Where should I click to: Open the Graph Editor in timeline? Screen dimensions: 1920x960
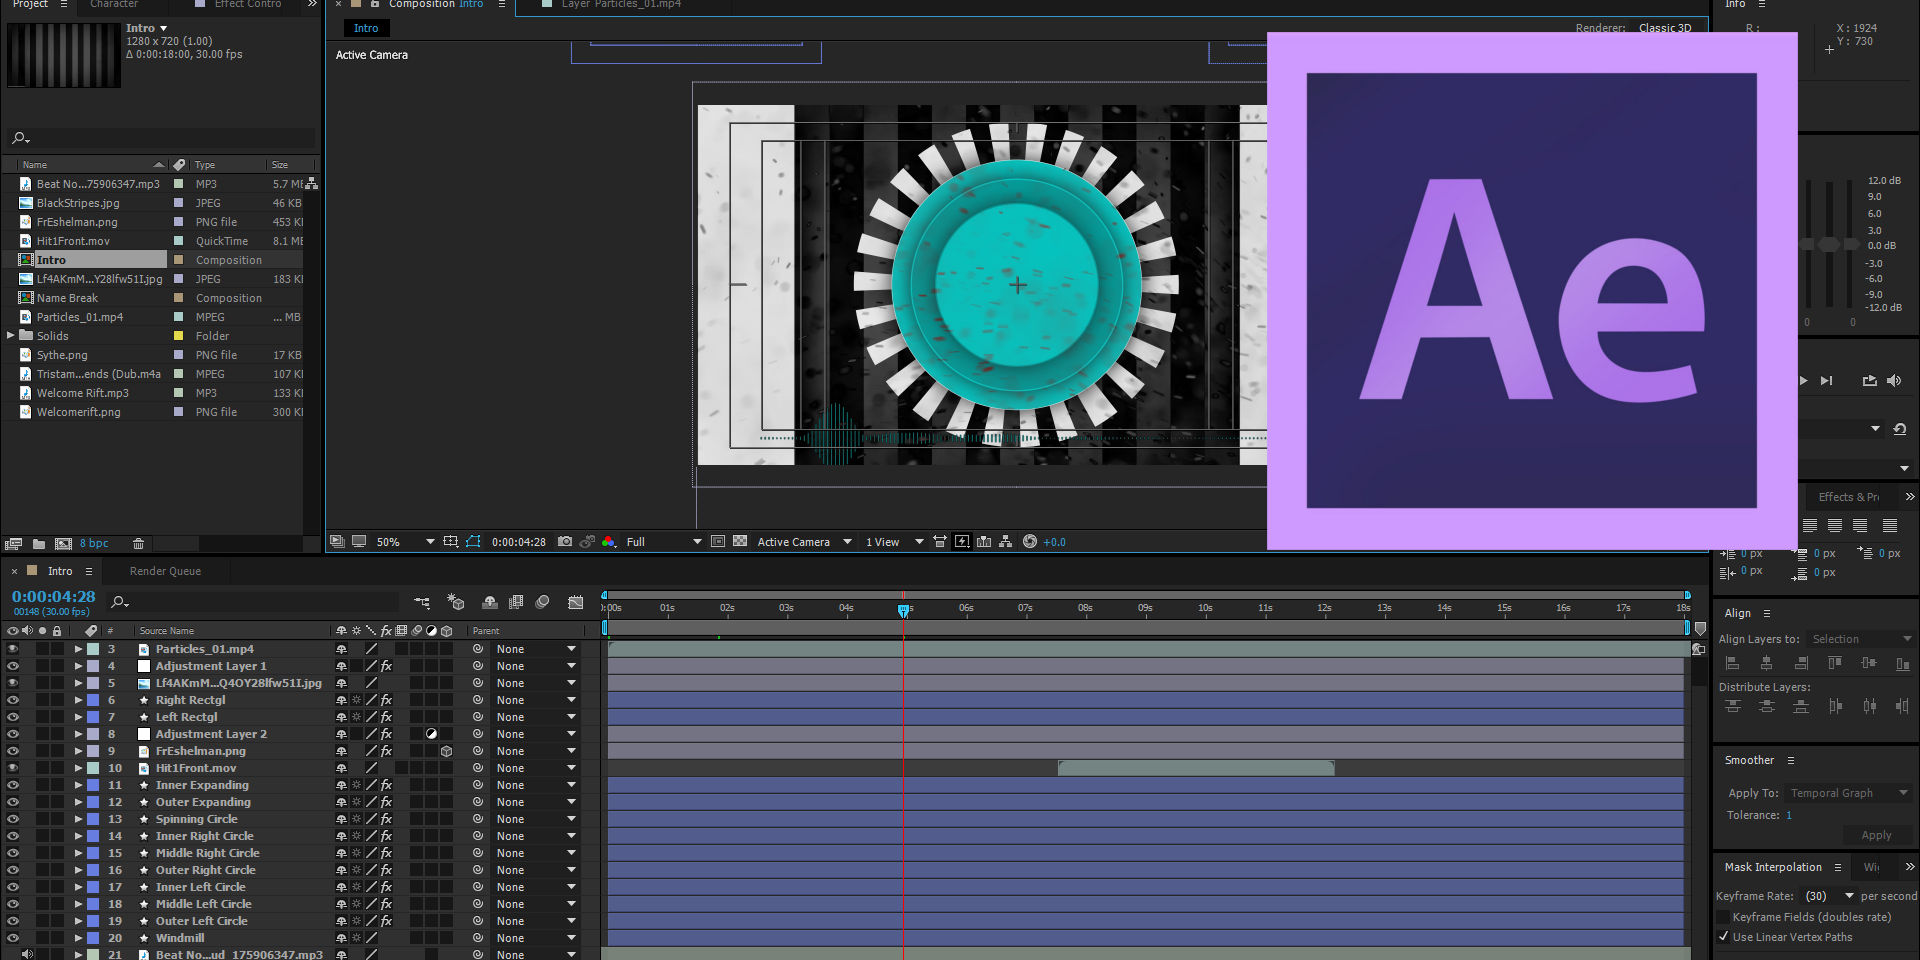point(576,602)
